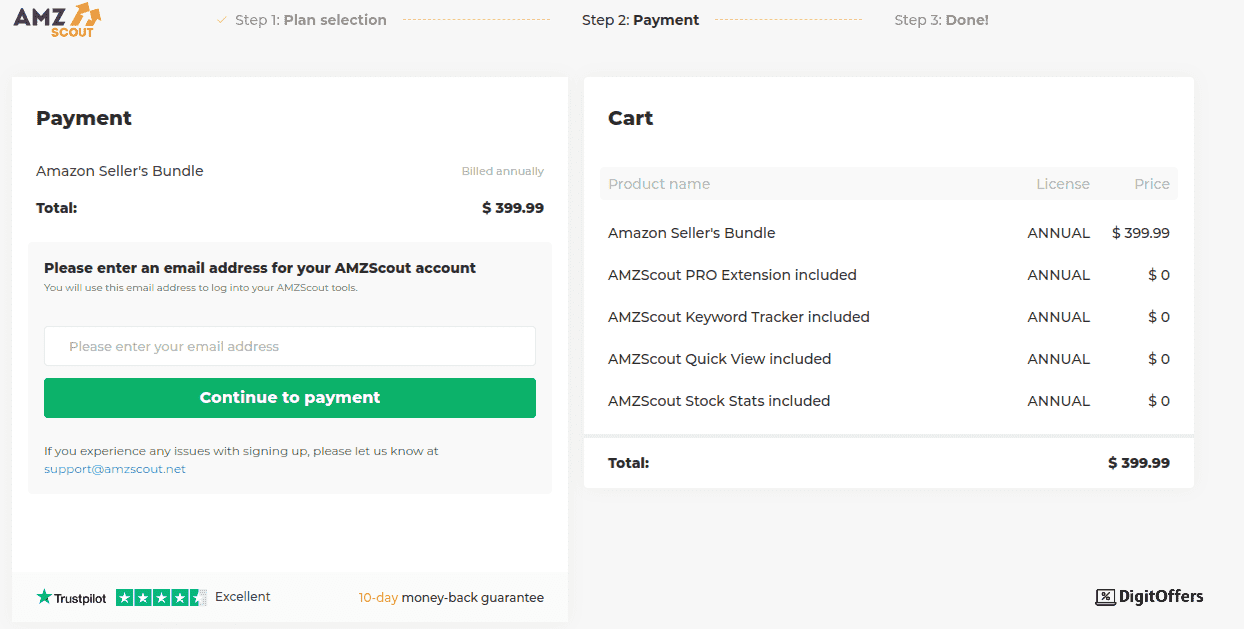Click the Price column header
The width and height of the screenshot is (1244, 629).
tap(1152, 184)
